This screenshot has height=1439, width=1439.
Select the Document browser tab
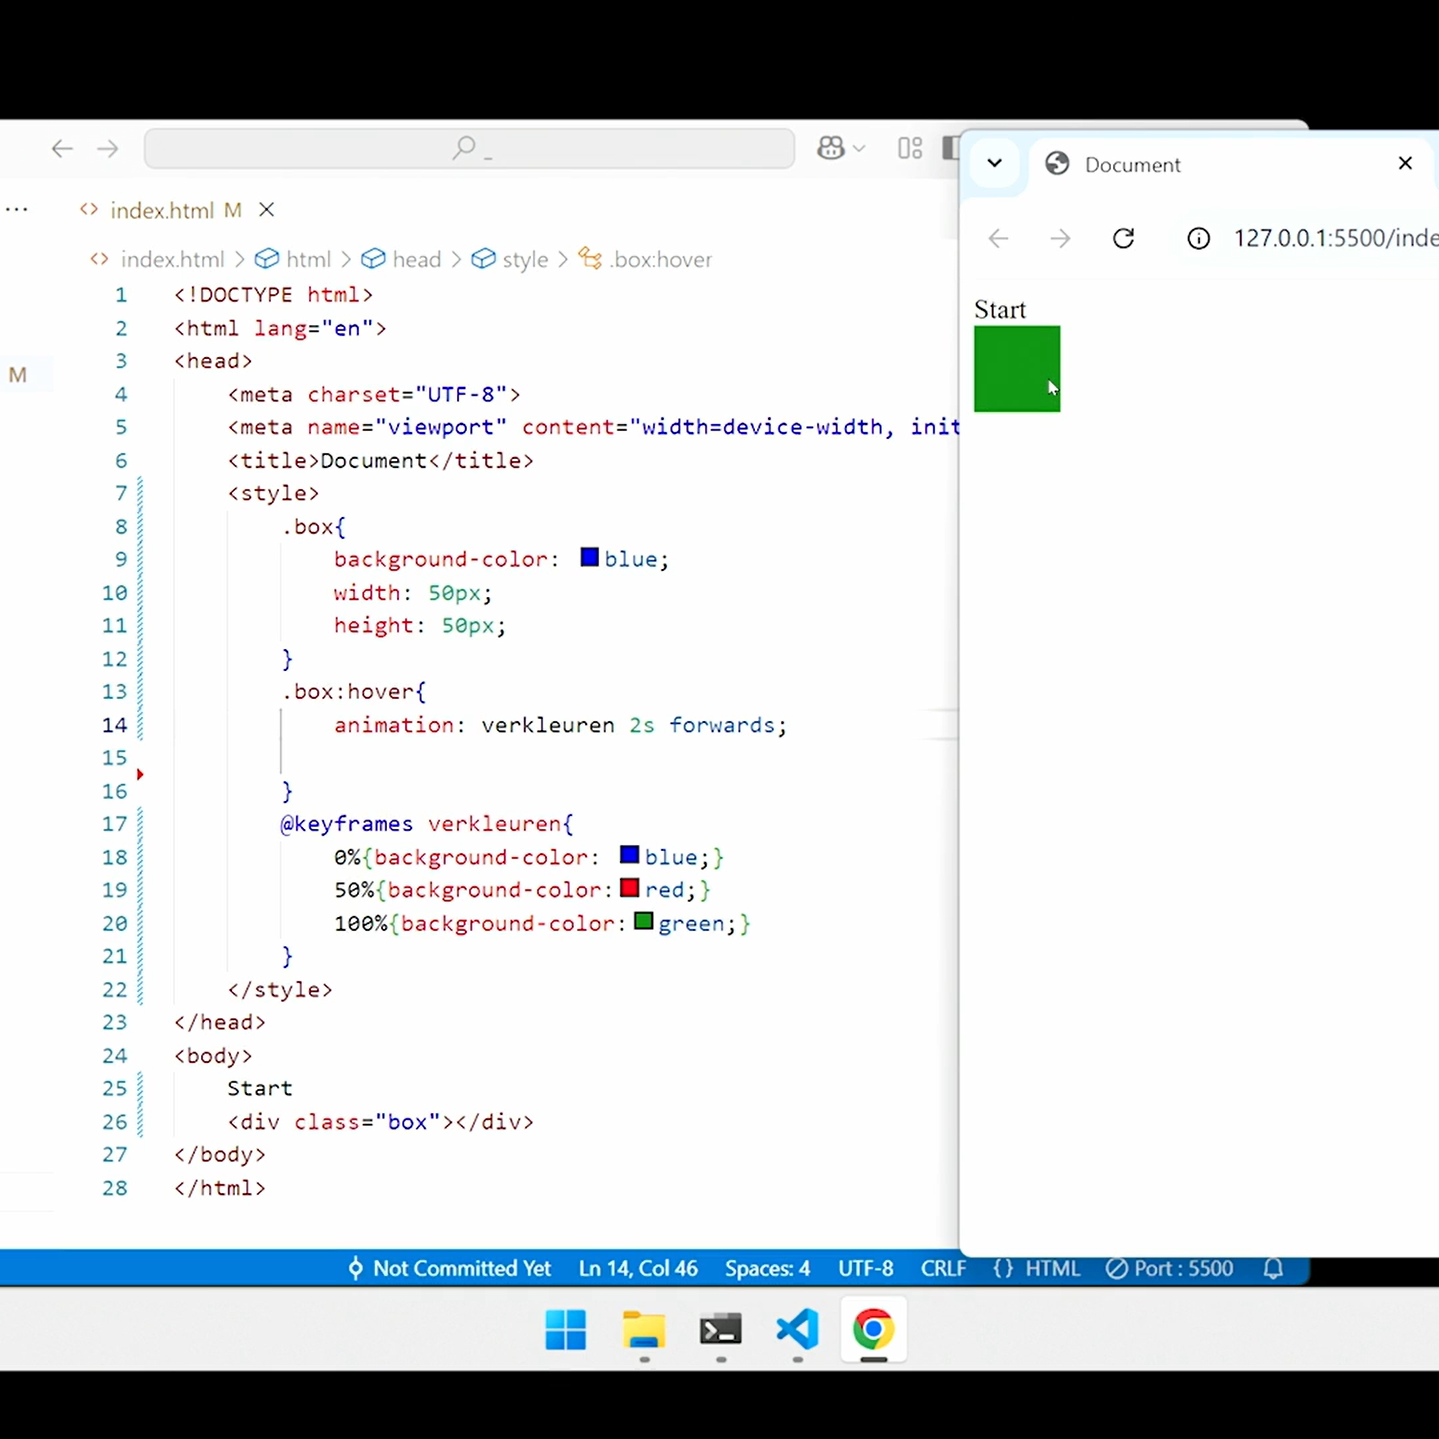pos(1132,165)
